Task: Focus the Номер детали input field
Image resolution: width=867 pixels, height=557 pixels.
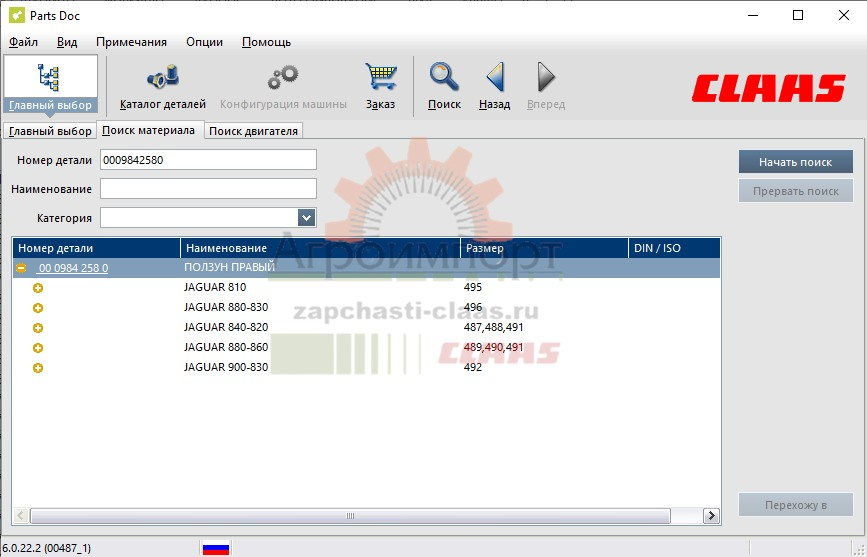Action: [208, 160]
